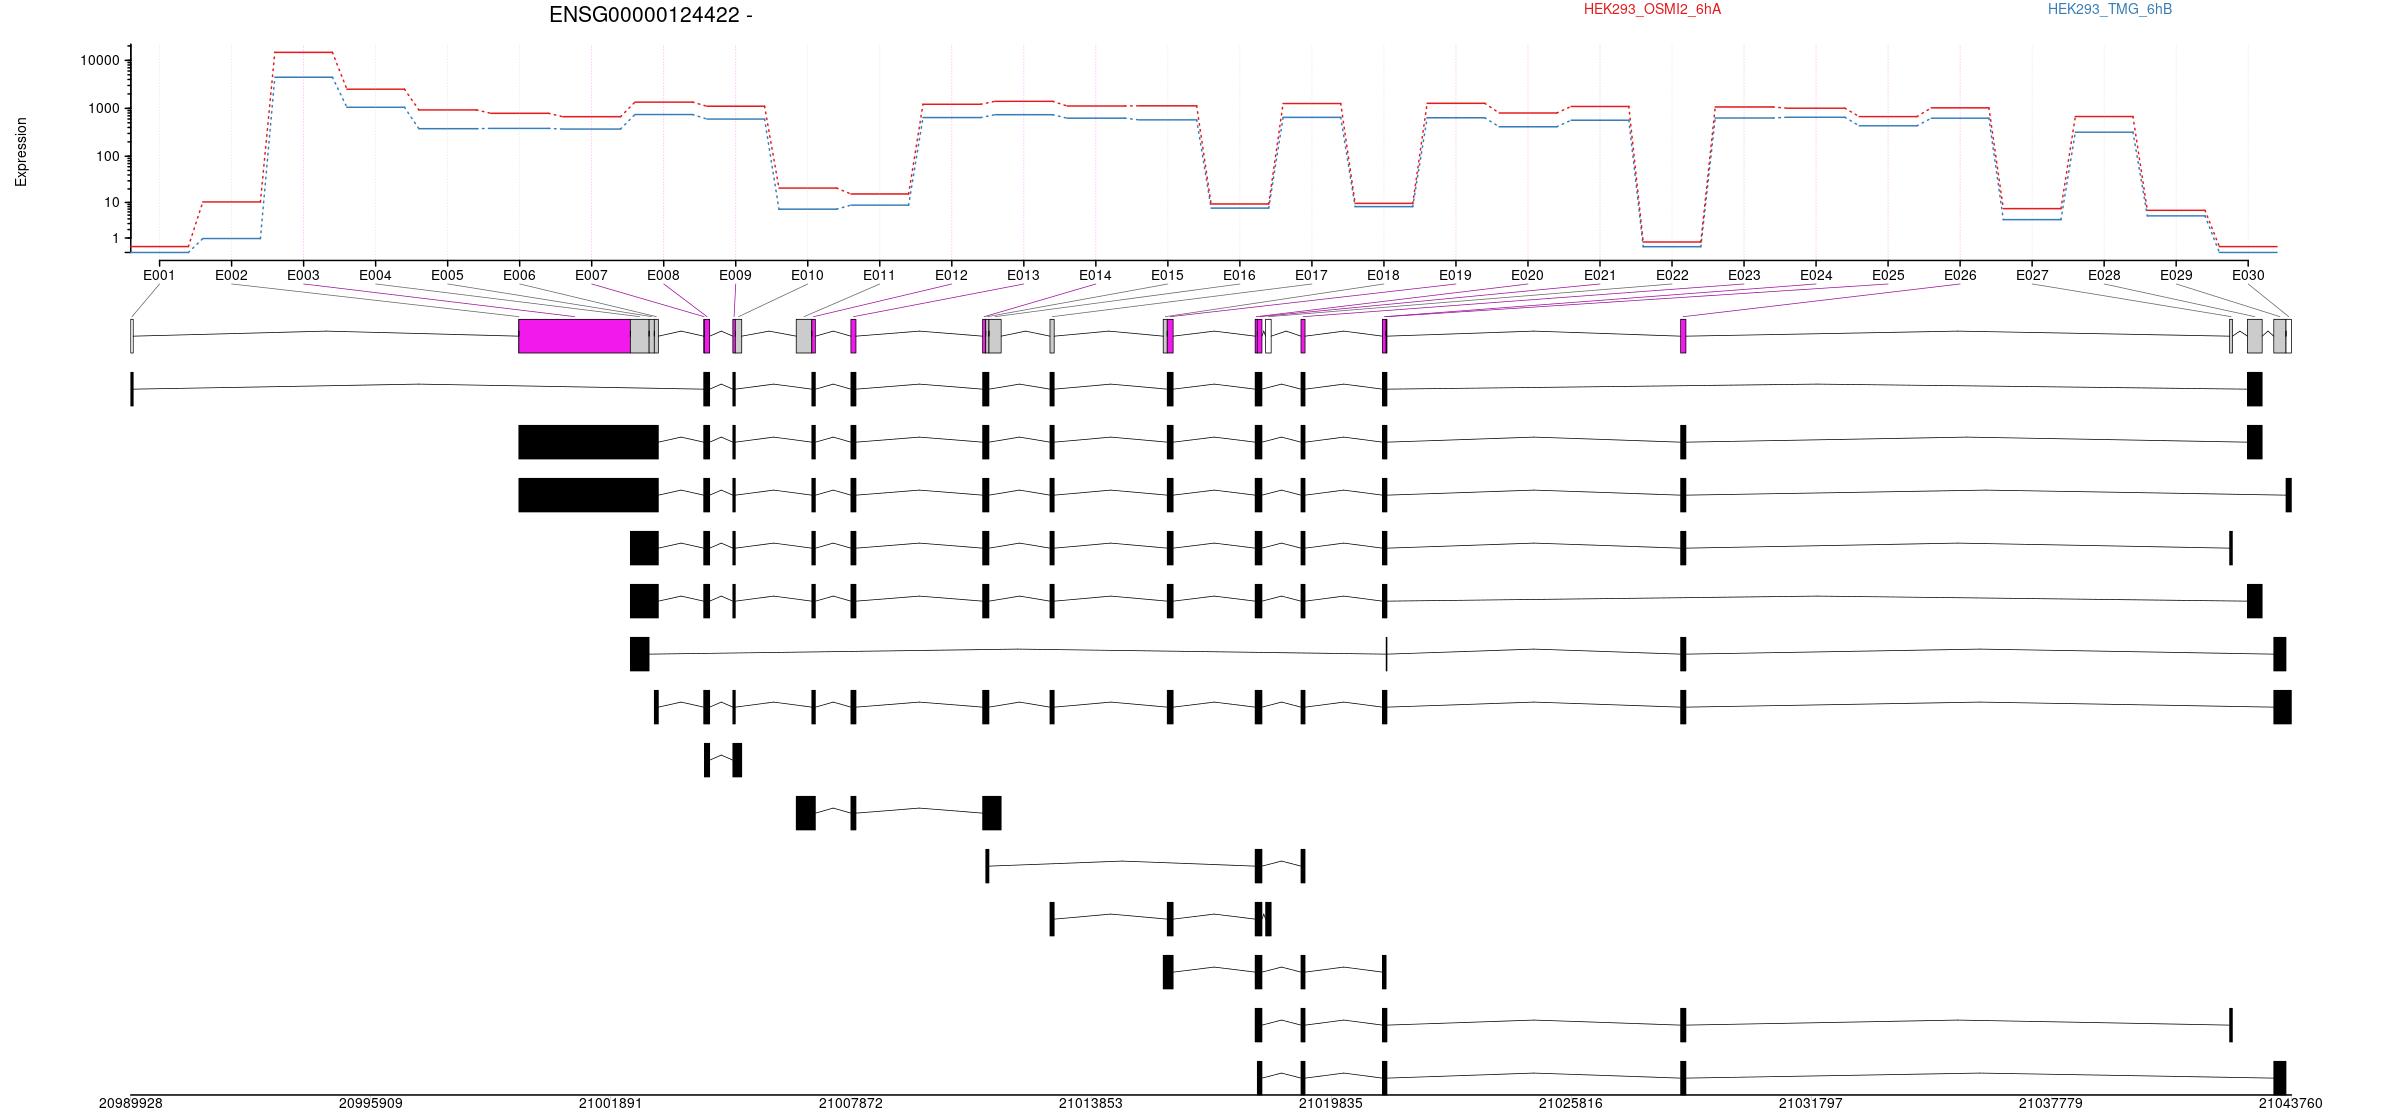Click exon label E013
The image size is (2400, 1120).
[x=1023, y=275]
